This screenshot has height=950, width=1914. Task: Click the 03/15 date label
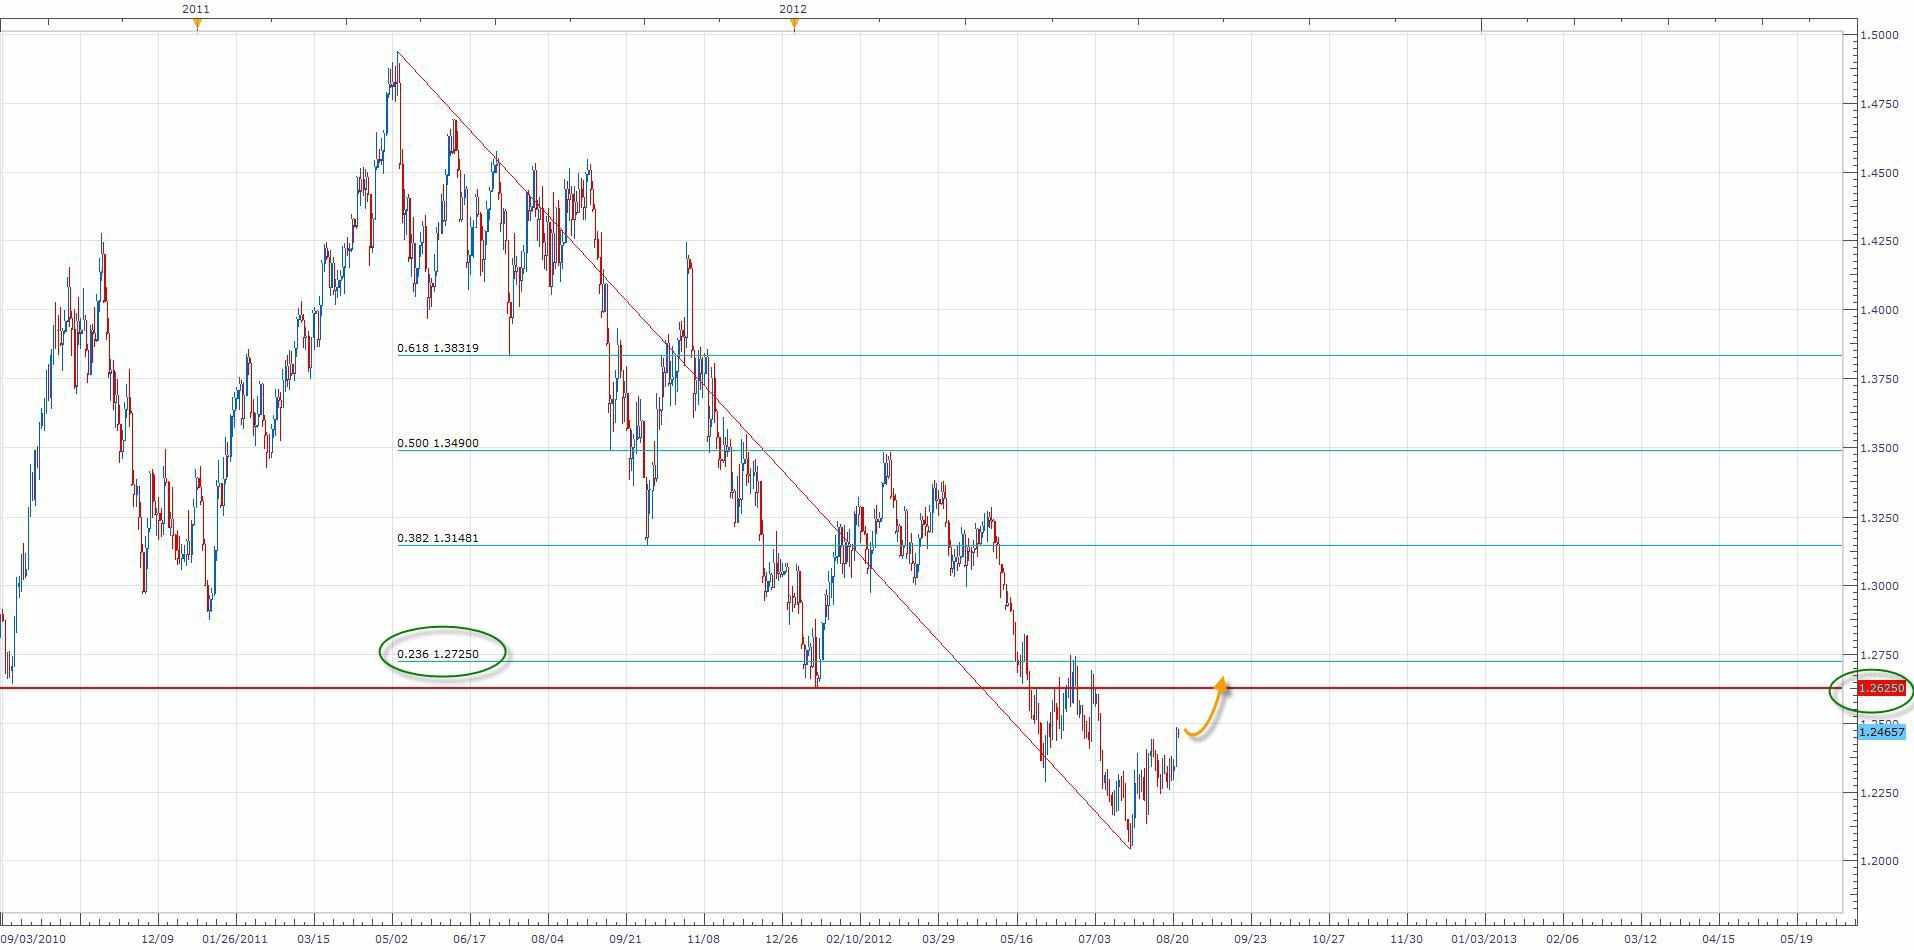pos(314,939)
